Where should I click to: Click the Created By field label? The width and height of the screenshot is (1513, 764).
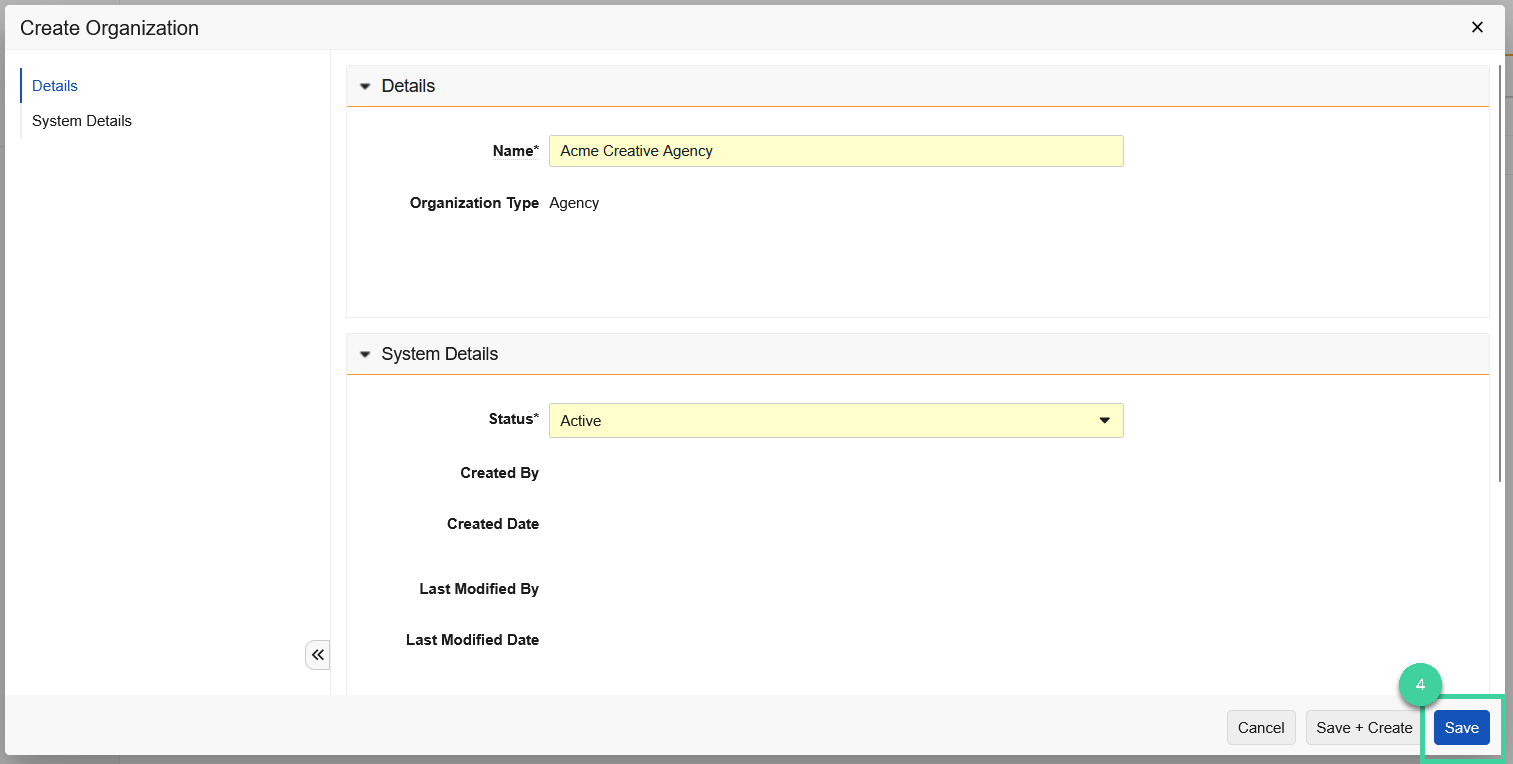(x=499, y=472)
